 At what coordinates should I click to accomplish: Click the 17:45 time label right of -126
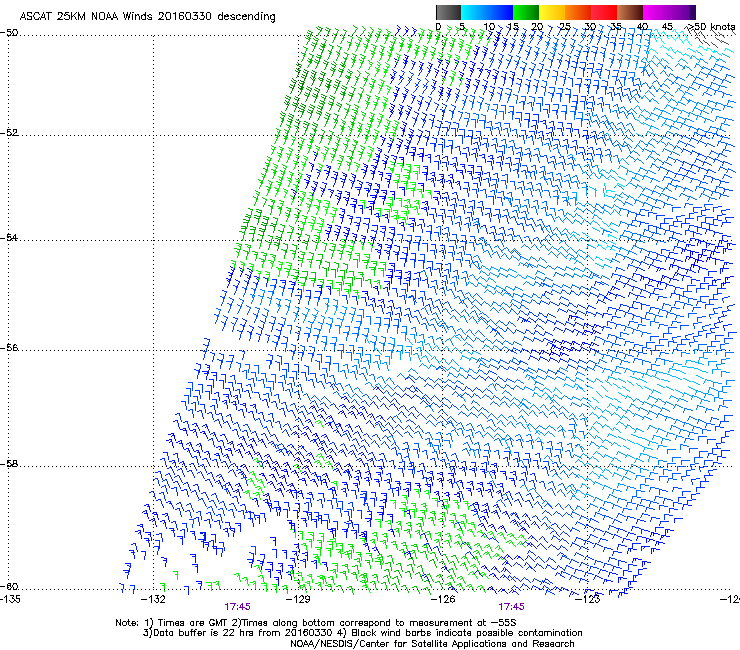(x=512, y=607)
